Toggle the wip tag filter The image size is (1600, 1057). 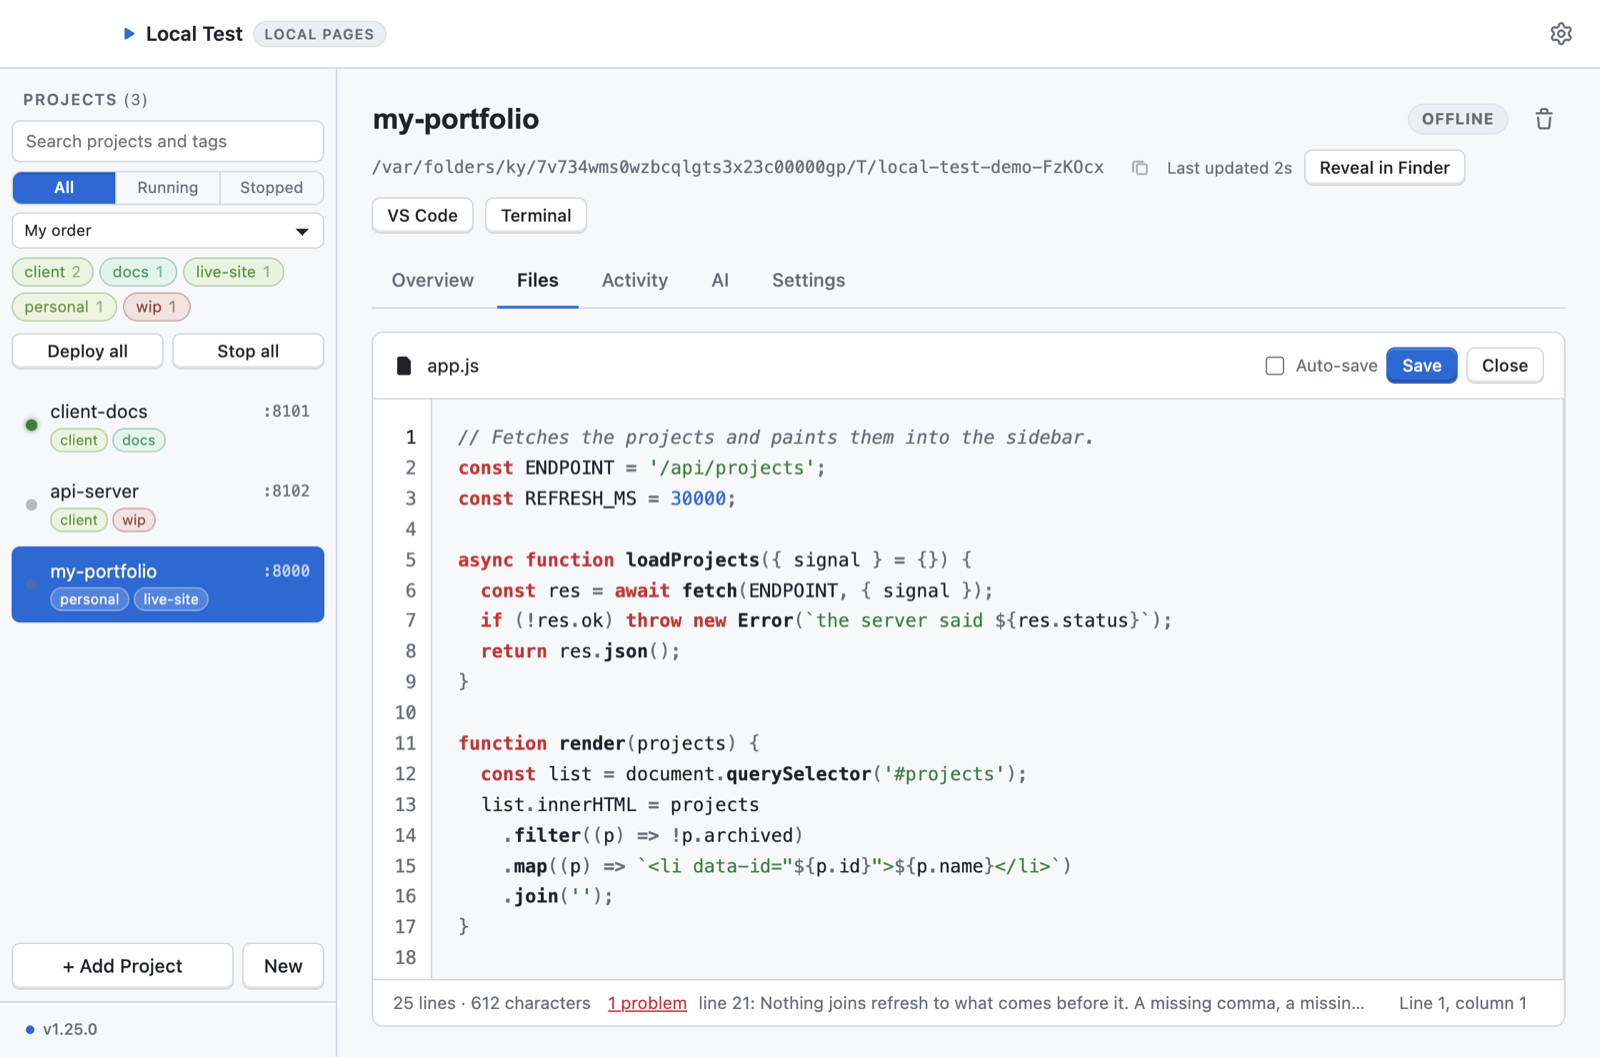156,307
